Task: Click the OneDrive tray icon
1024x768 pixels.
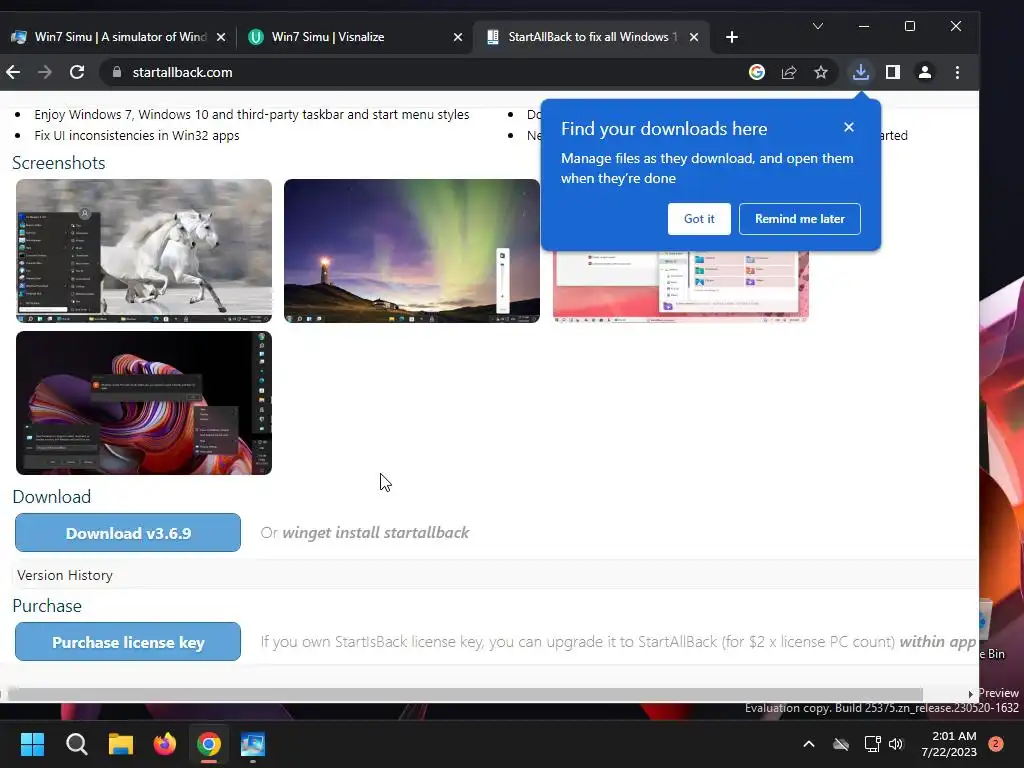Action: tap(841, 744)
